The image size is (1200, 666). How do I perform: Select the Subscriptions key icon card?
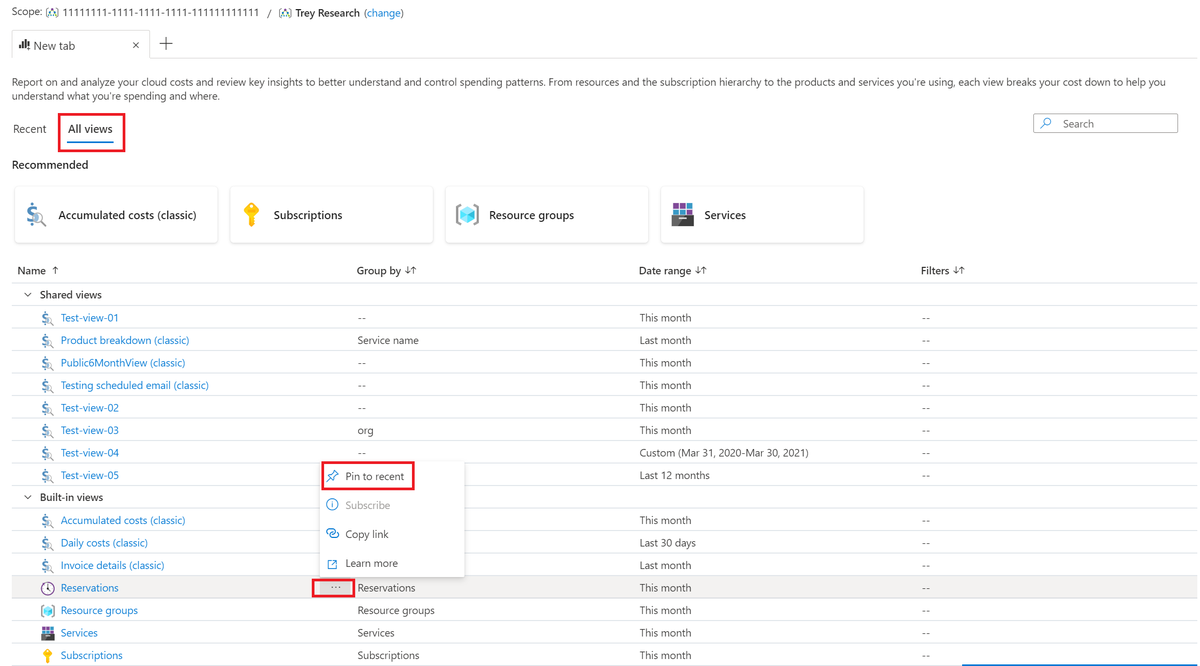252,214
